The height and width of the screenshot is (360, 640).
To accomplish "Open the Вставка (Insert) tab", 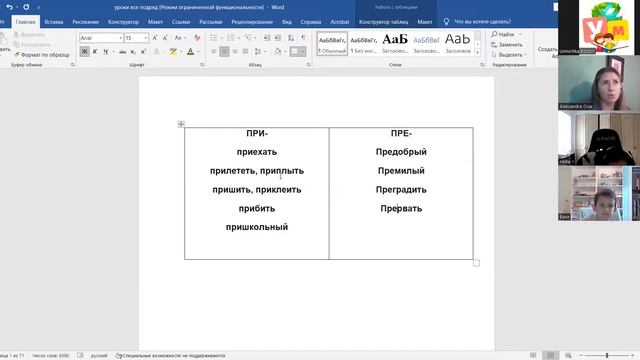I will (x=53, y=22).
